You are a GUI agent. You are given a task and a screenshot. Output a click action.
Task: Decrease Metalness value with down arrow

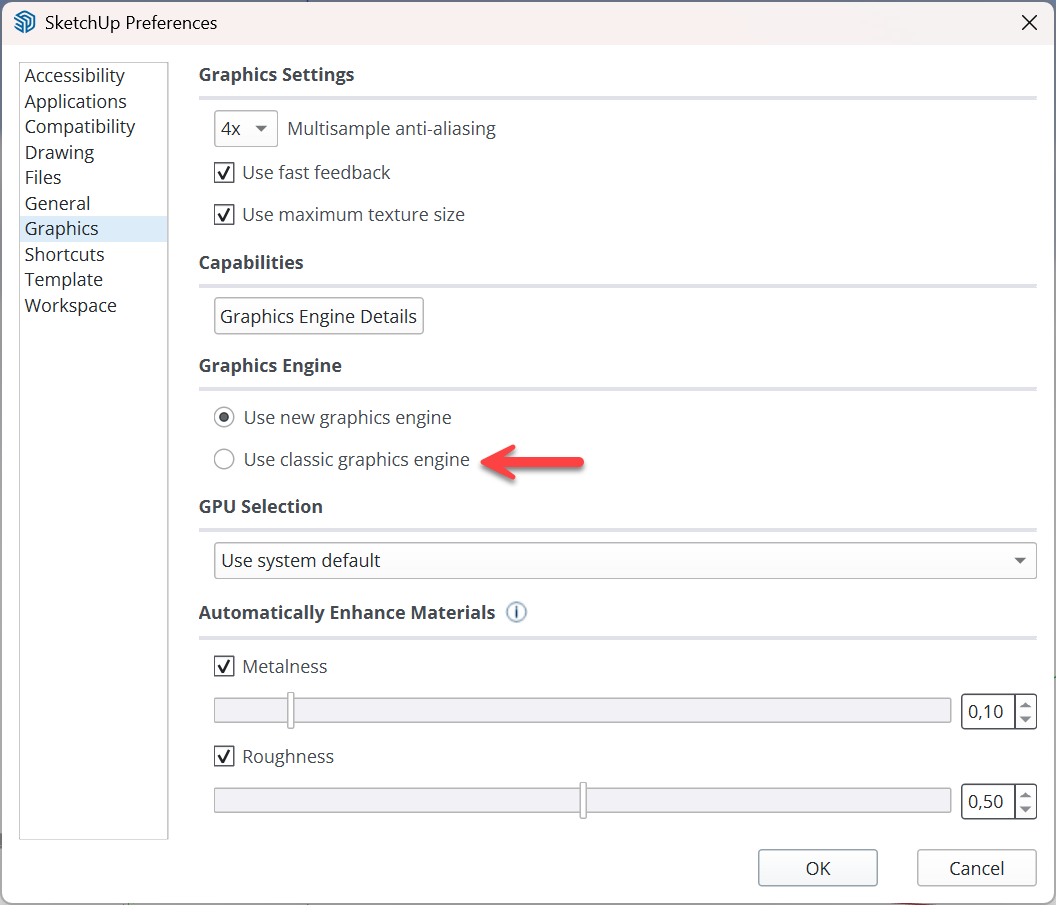[x=1025, y=719]
